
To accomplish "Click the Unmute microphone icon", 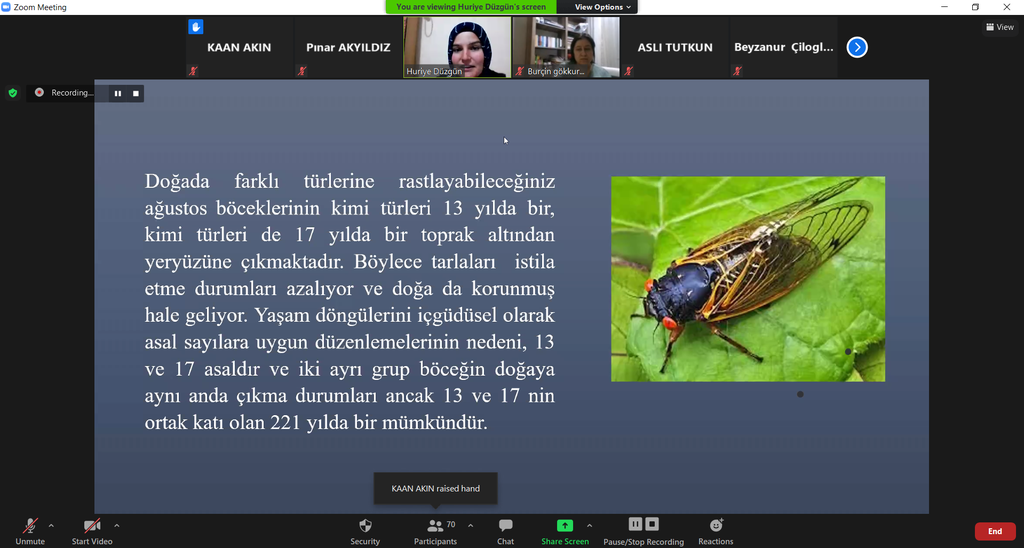I will [30, 526].
